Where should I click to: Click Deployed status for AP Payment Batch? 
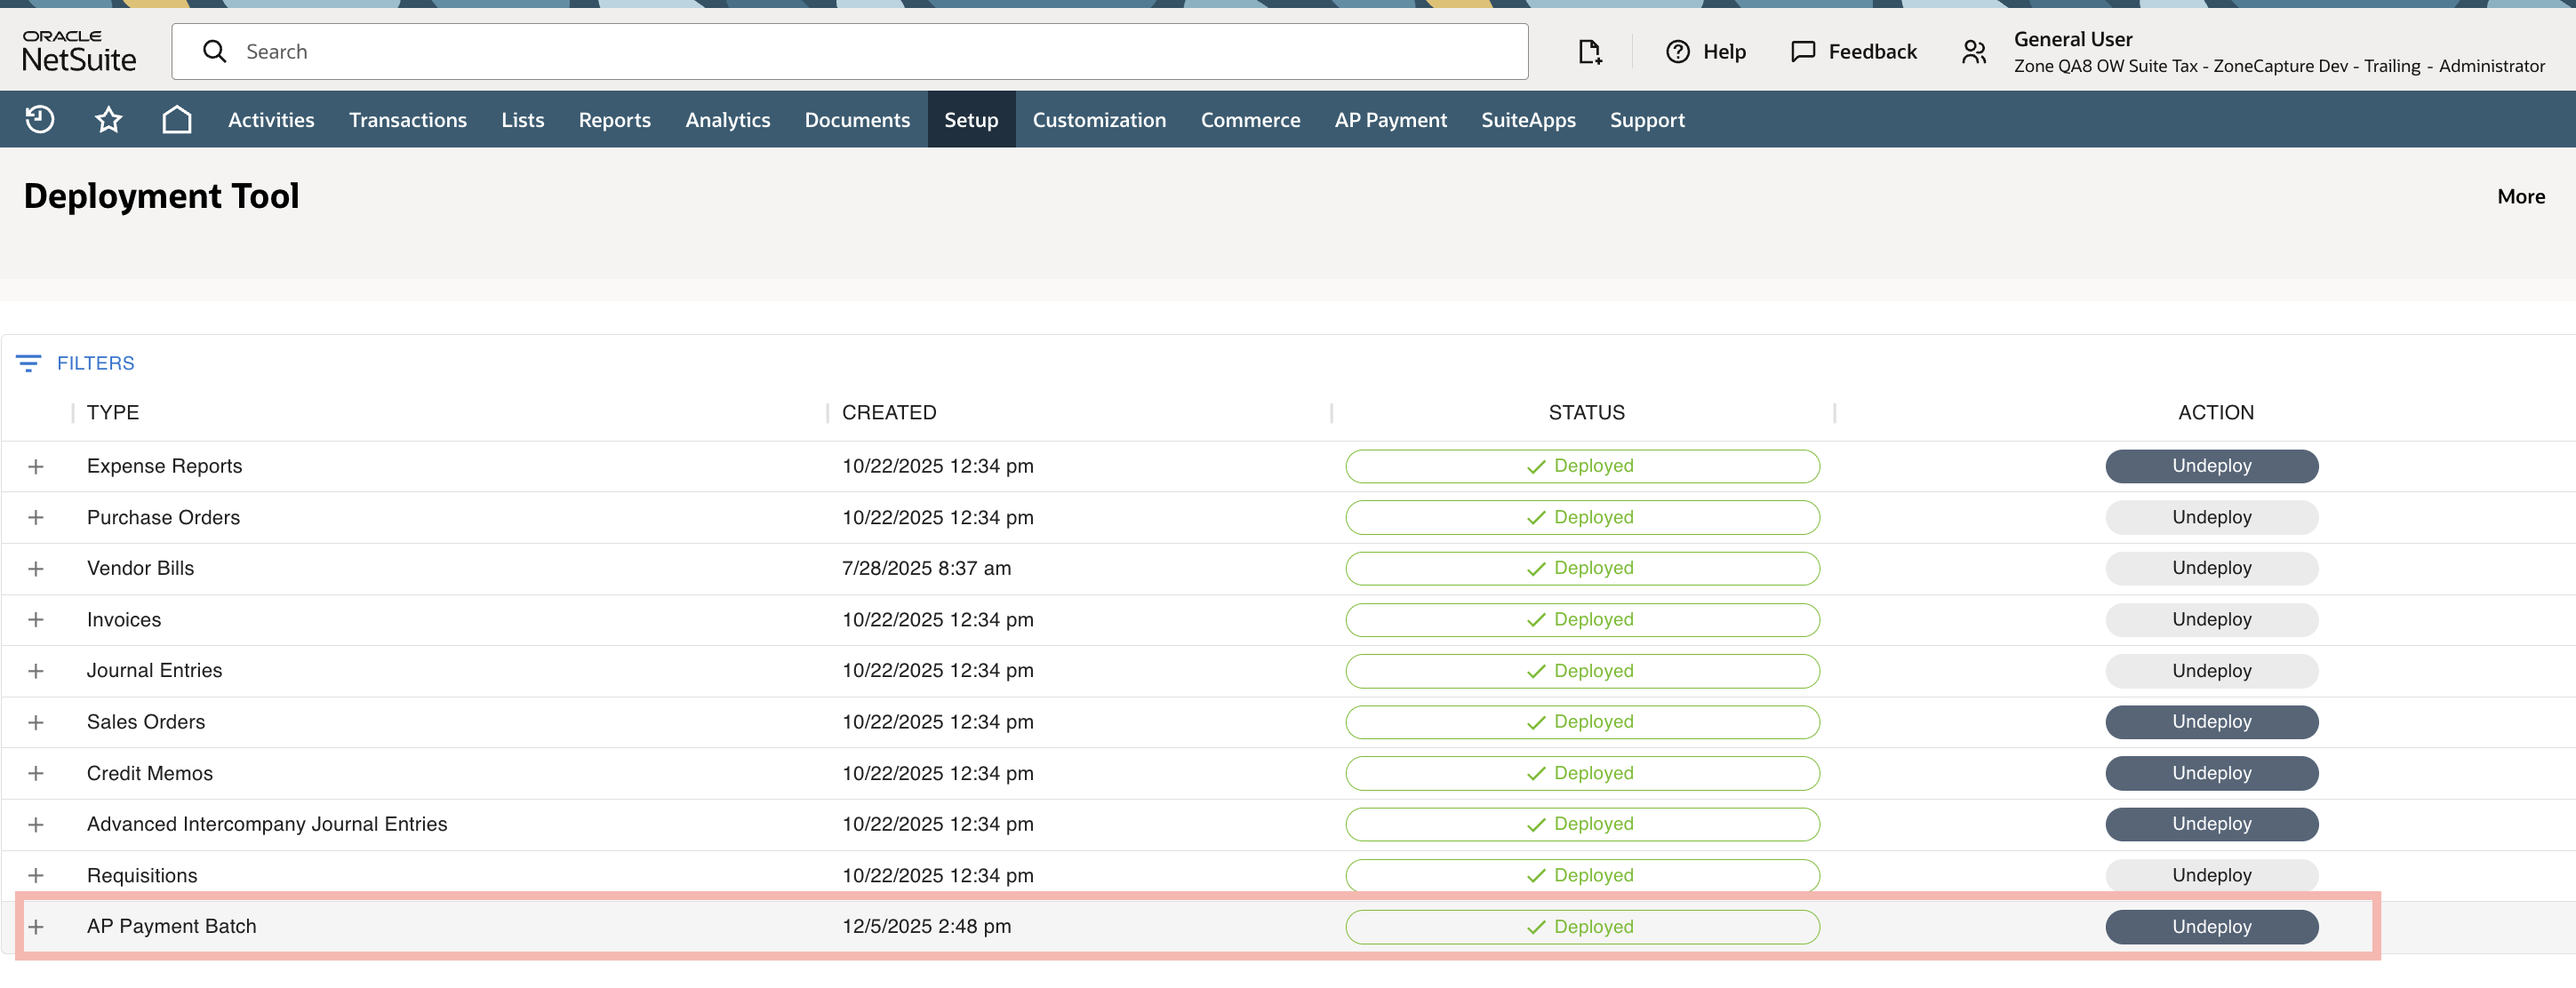1582,927
